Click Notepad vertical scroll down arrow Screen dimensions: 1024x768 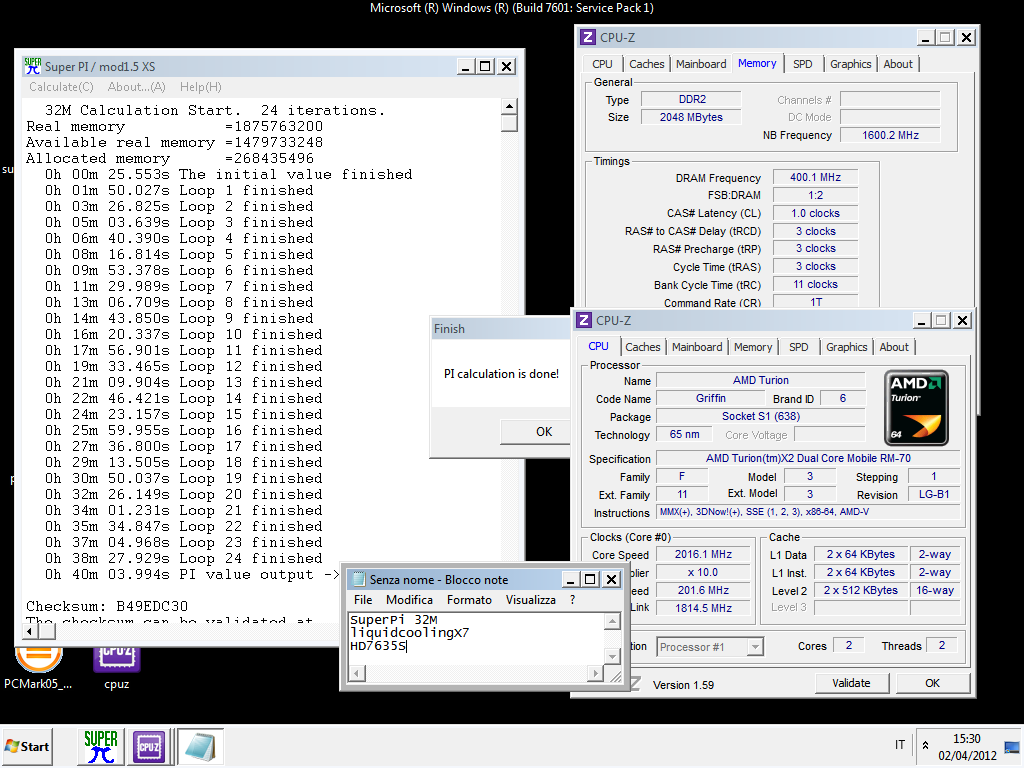[x=612, y=656]
